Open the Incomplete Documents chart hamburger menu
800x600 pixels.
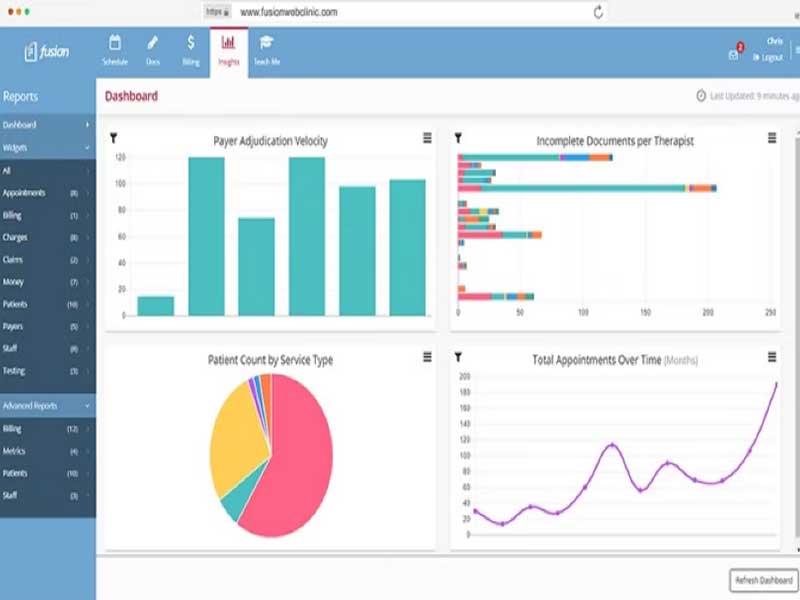(772, 138)
